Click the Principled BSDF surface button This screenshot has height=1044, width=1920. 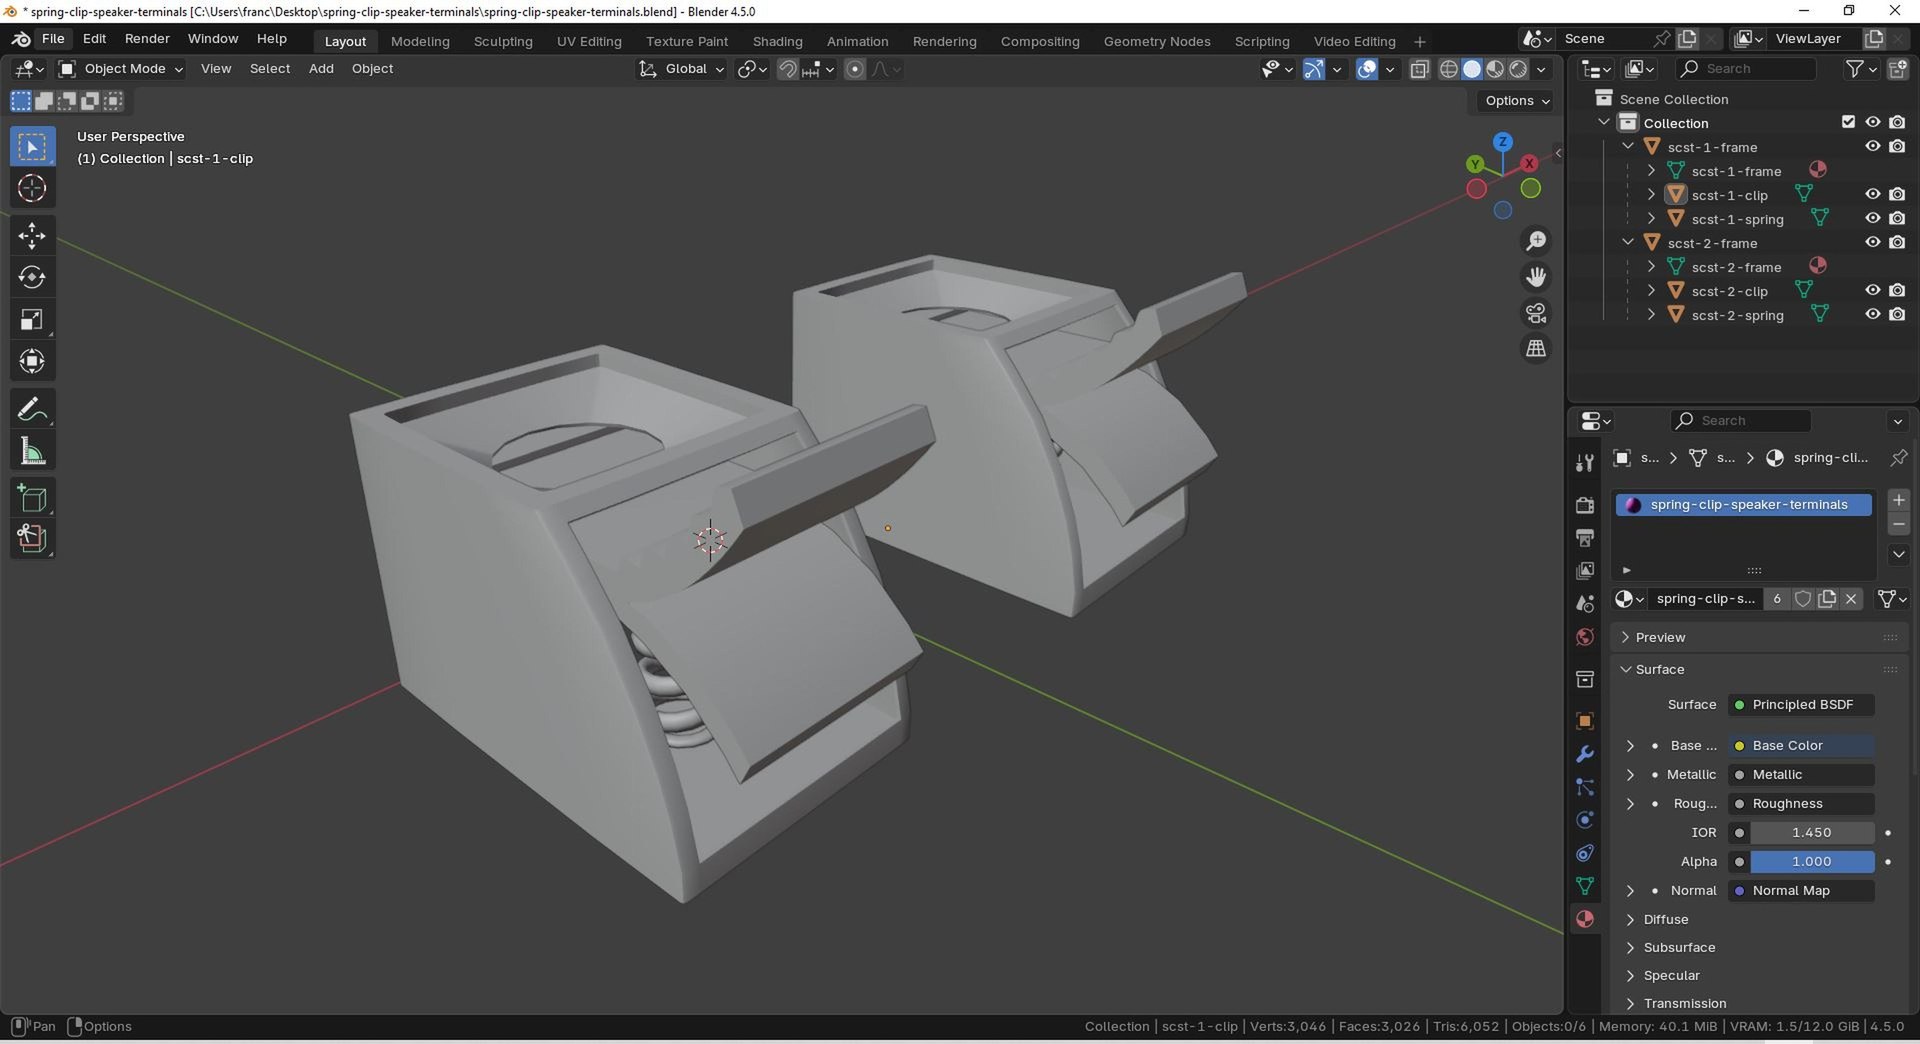(x=1801, y=705)
